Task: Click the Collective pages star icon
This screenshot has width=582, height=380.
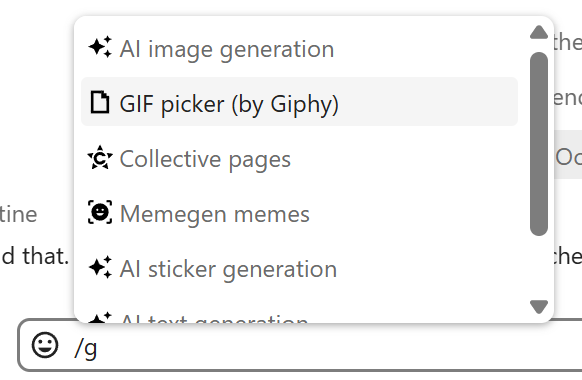Action: [100, 157]
